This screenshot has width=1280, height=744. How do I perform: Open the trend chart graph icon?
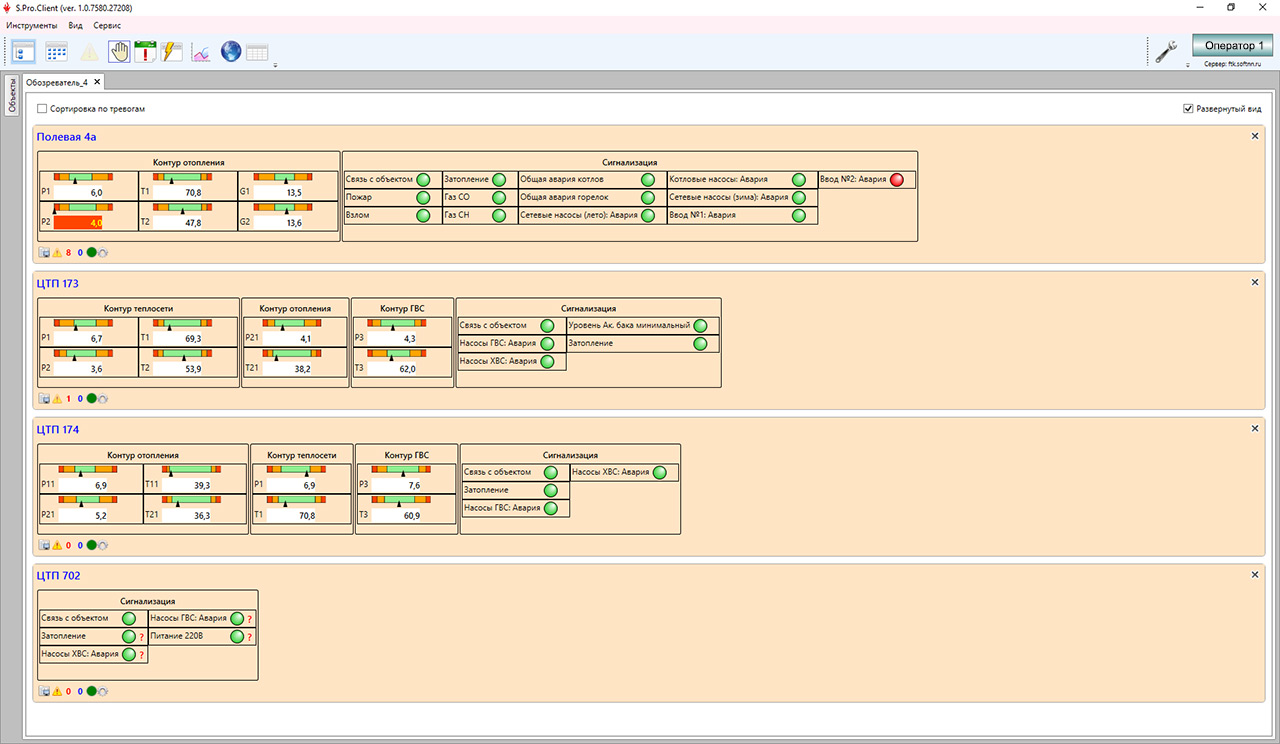(x=201, y=51)
